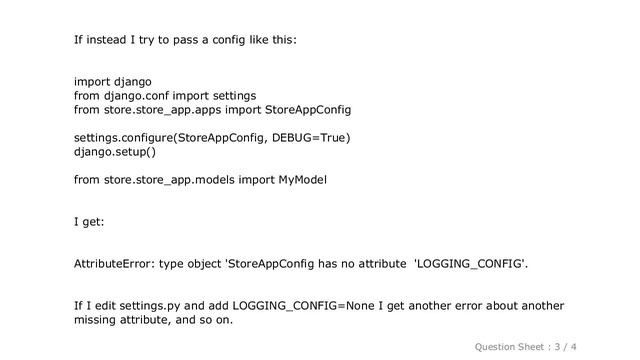Click the word 'AttributeError:'
Viewport: 640px width, 360px height.
point(114,264)
